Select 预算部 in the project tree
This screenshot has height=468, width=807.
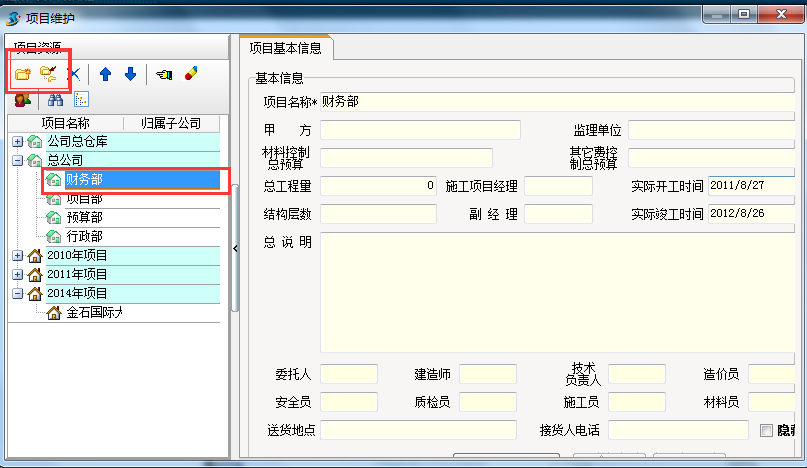point(84,218)
